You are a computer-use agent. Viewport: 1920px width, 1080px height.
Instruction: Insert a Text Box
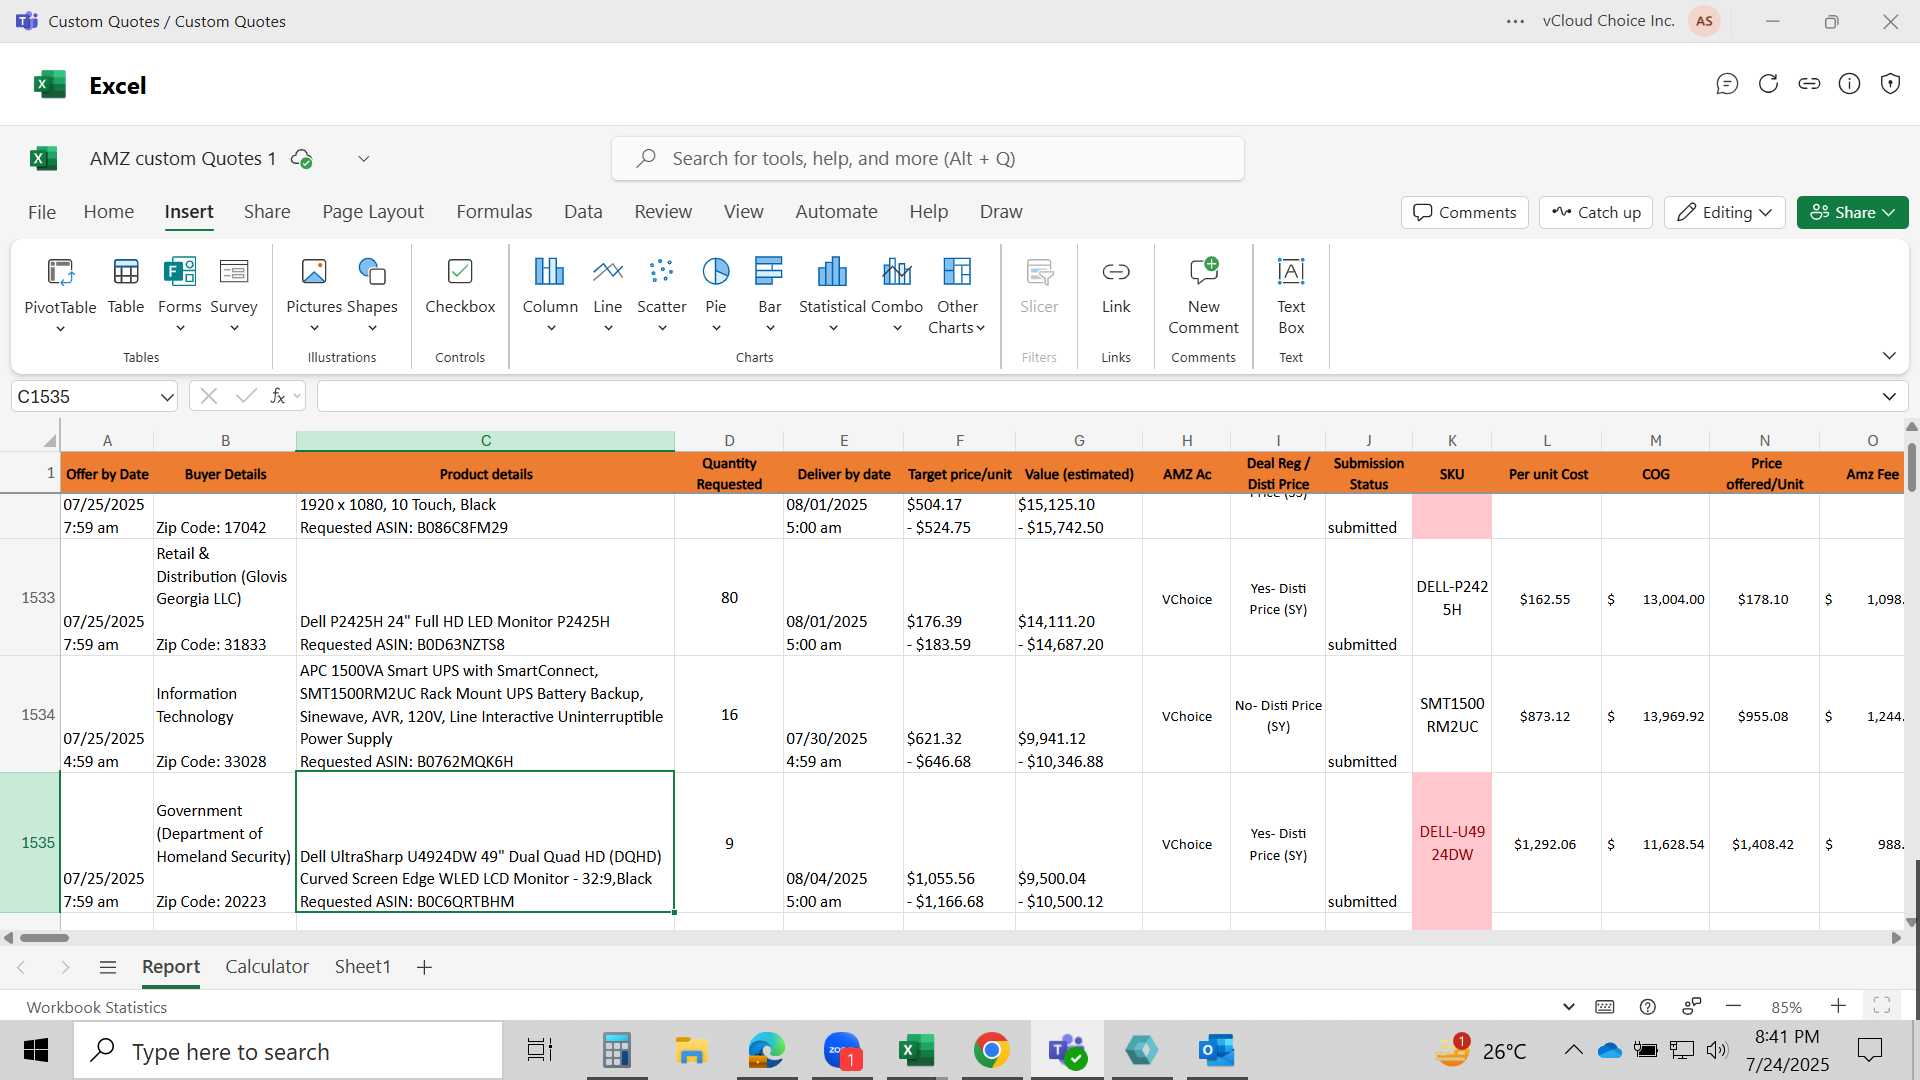pos(1291,296)
